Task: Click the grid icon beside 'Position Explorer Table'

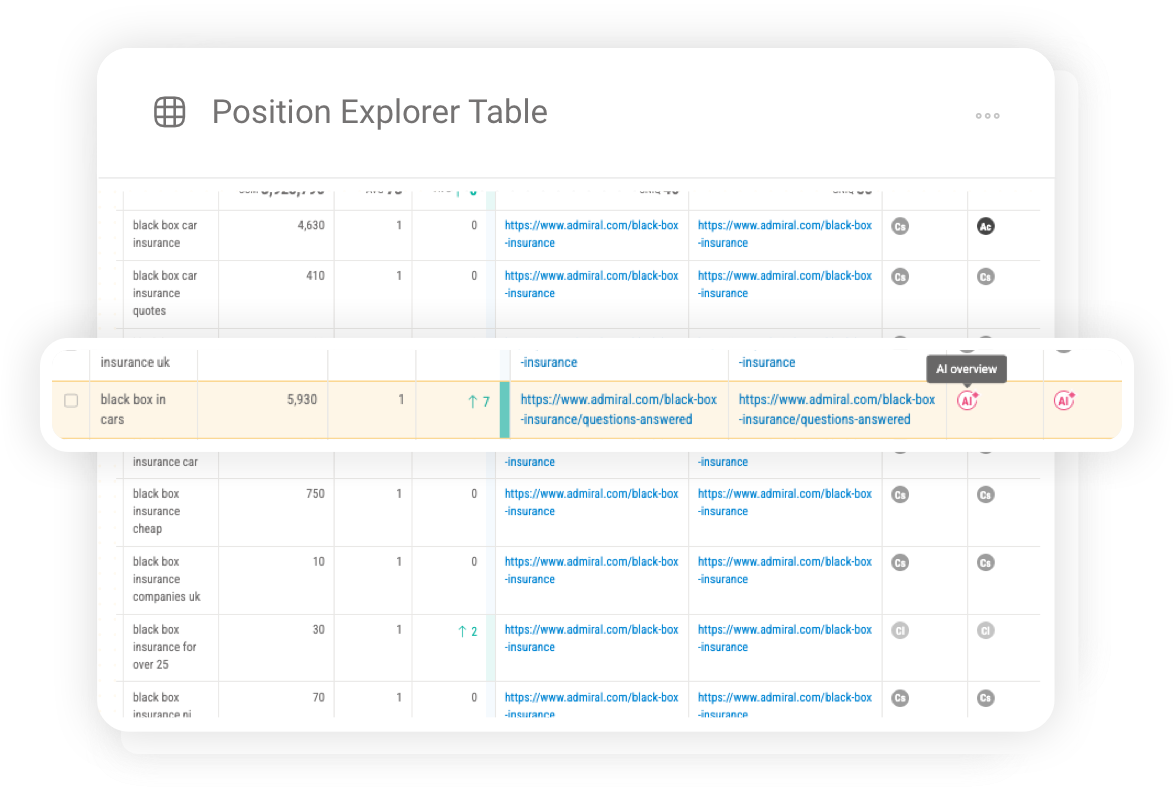Action: 169,112
